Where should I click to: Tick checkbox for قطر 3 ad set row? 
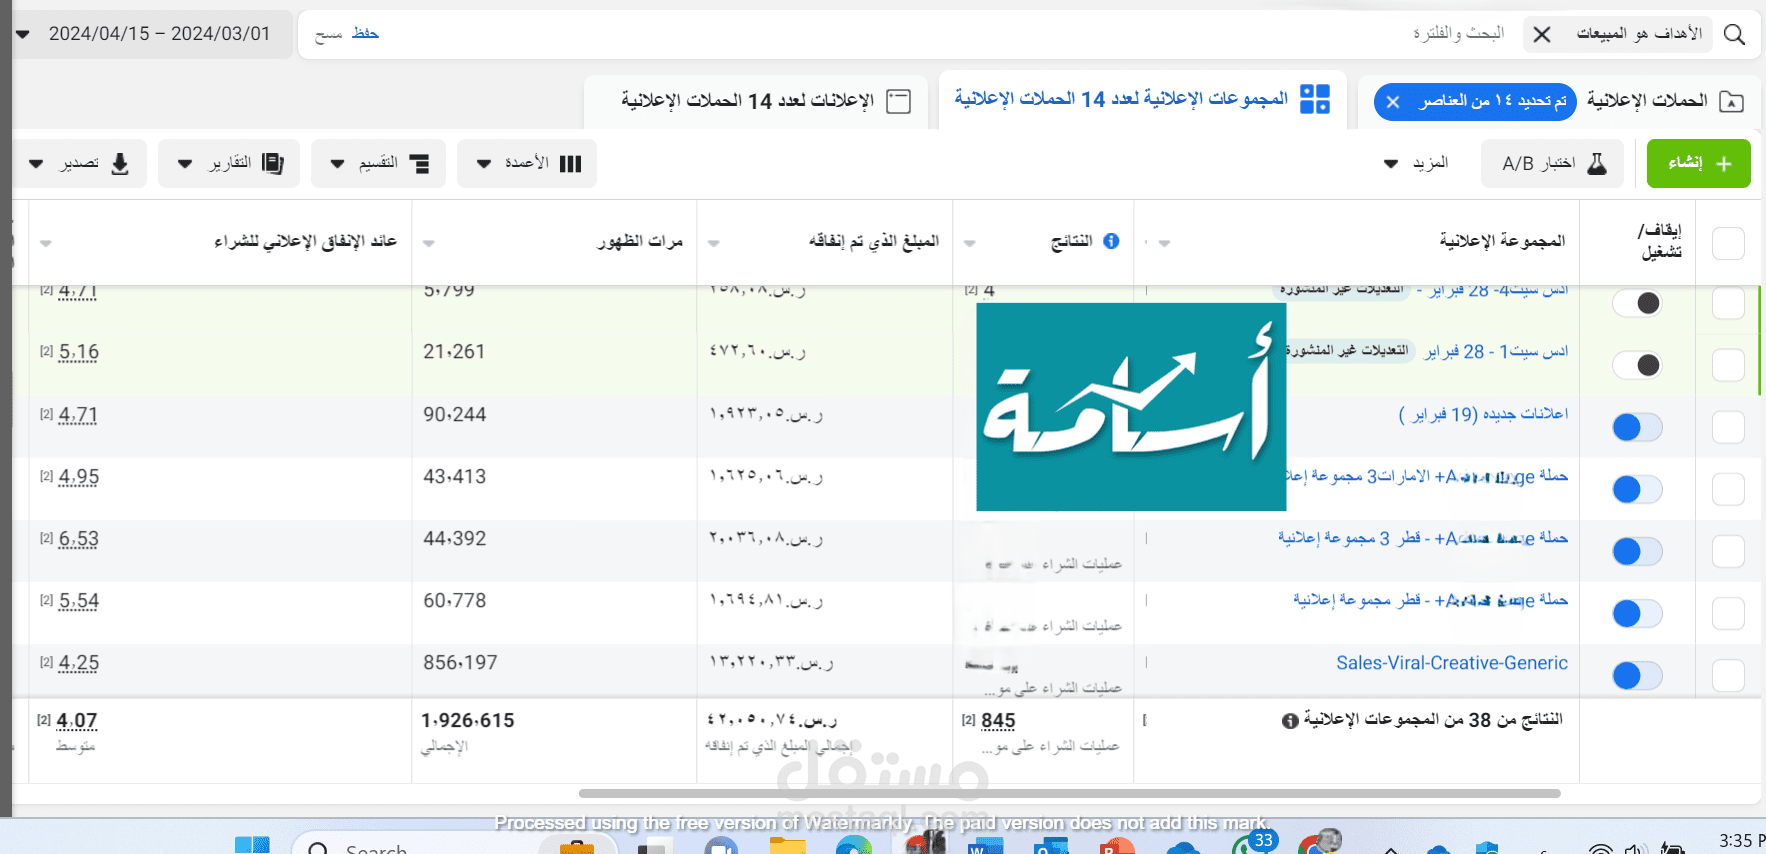(x=1728, y=551)
